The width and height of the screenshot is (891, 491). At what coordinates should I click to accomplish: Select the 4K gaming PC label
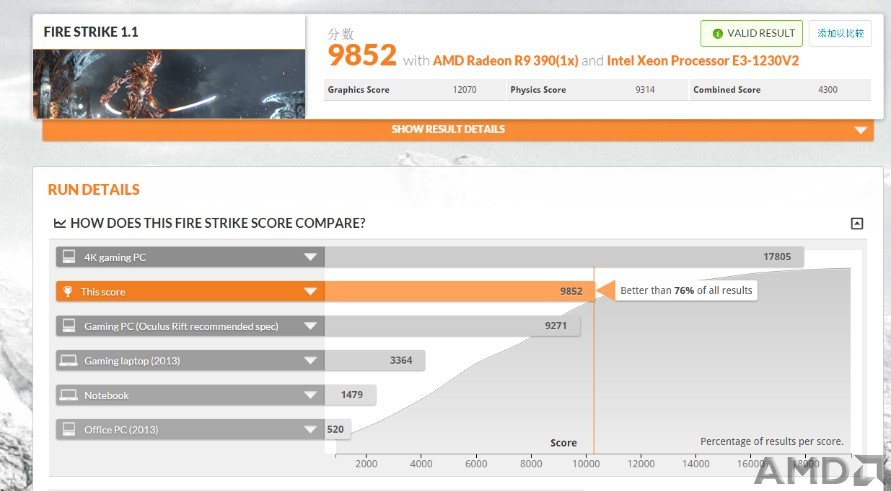(x=115, y=257)
